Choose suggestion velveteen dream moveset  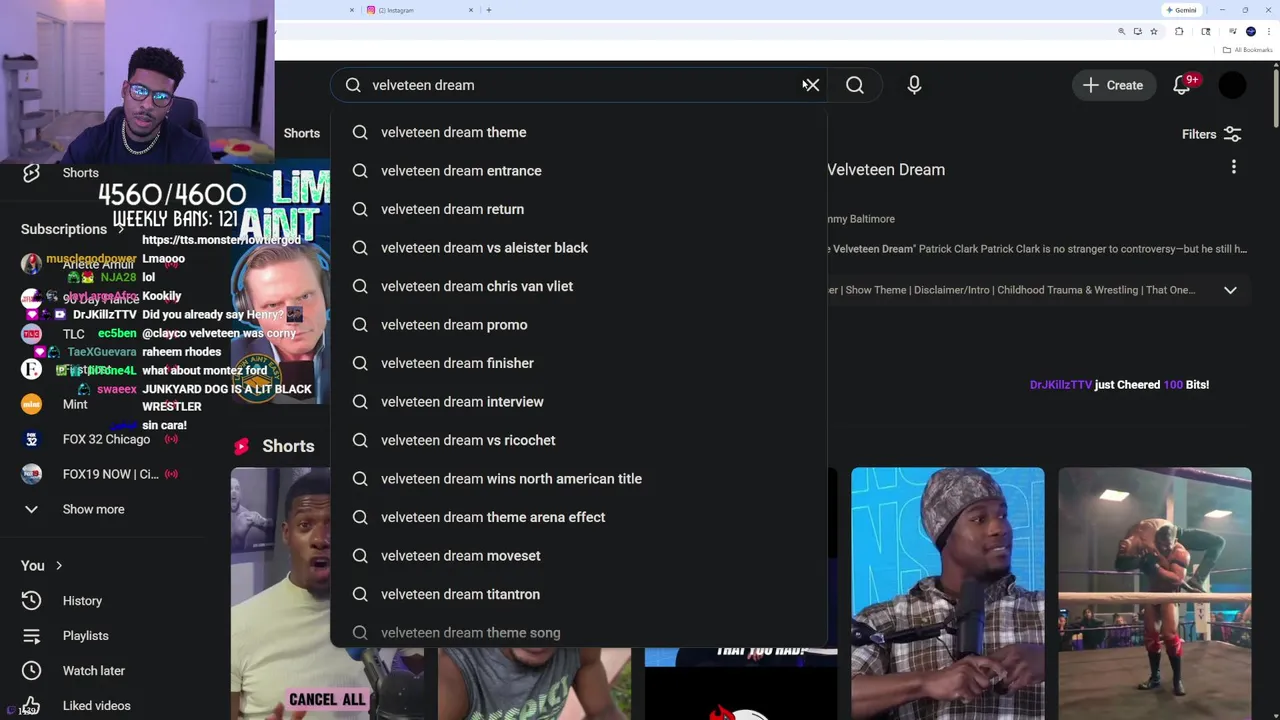tap(578, 556)
